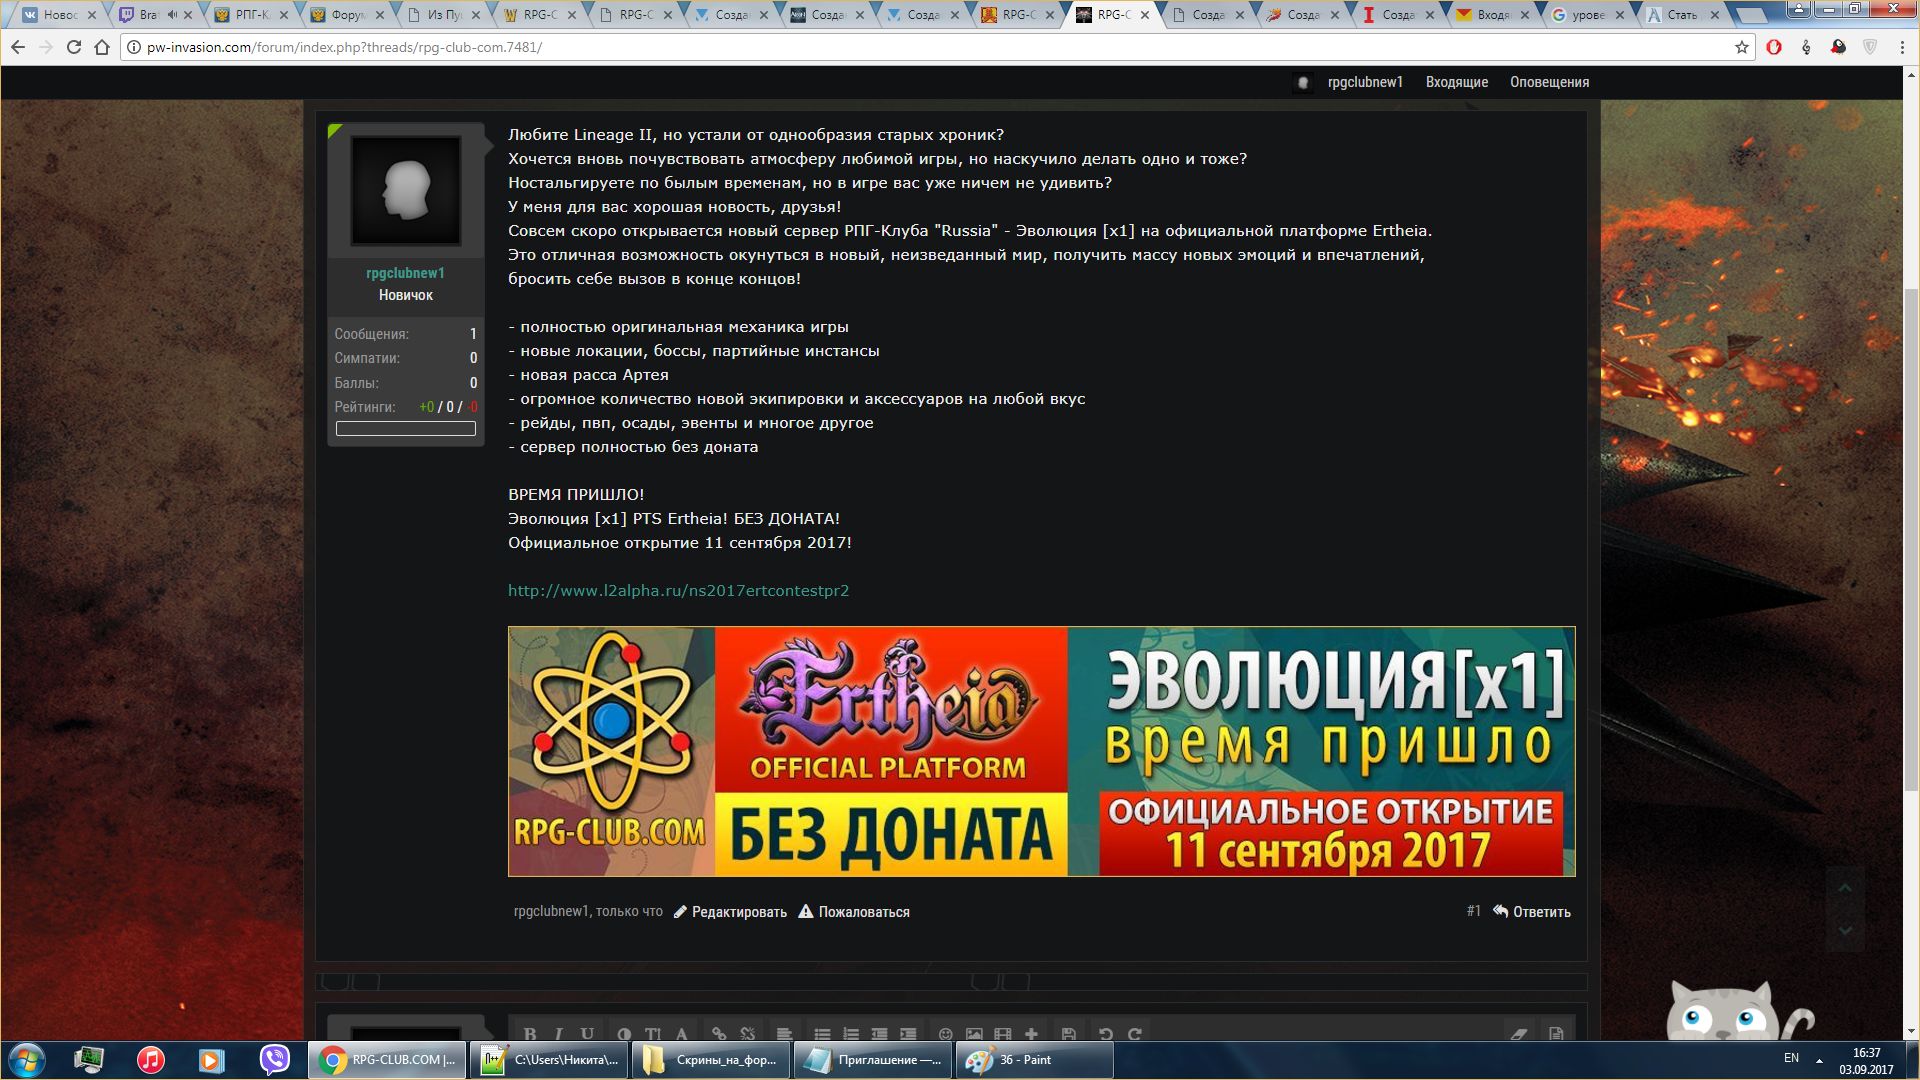View site information icon before URL
The width and height of the screenshot is (1920, 1080).
[134, 47]
